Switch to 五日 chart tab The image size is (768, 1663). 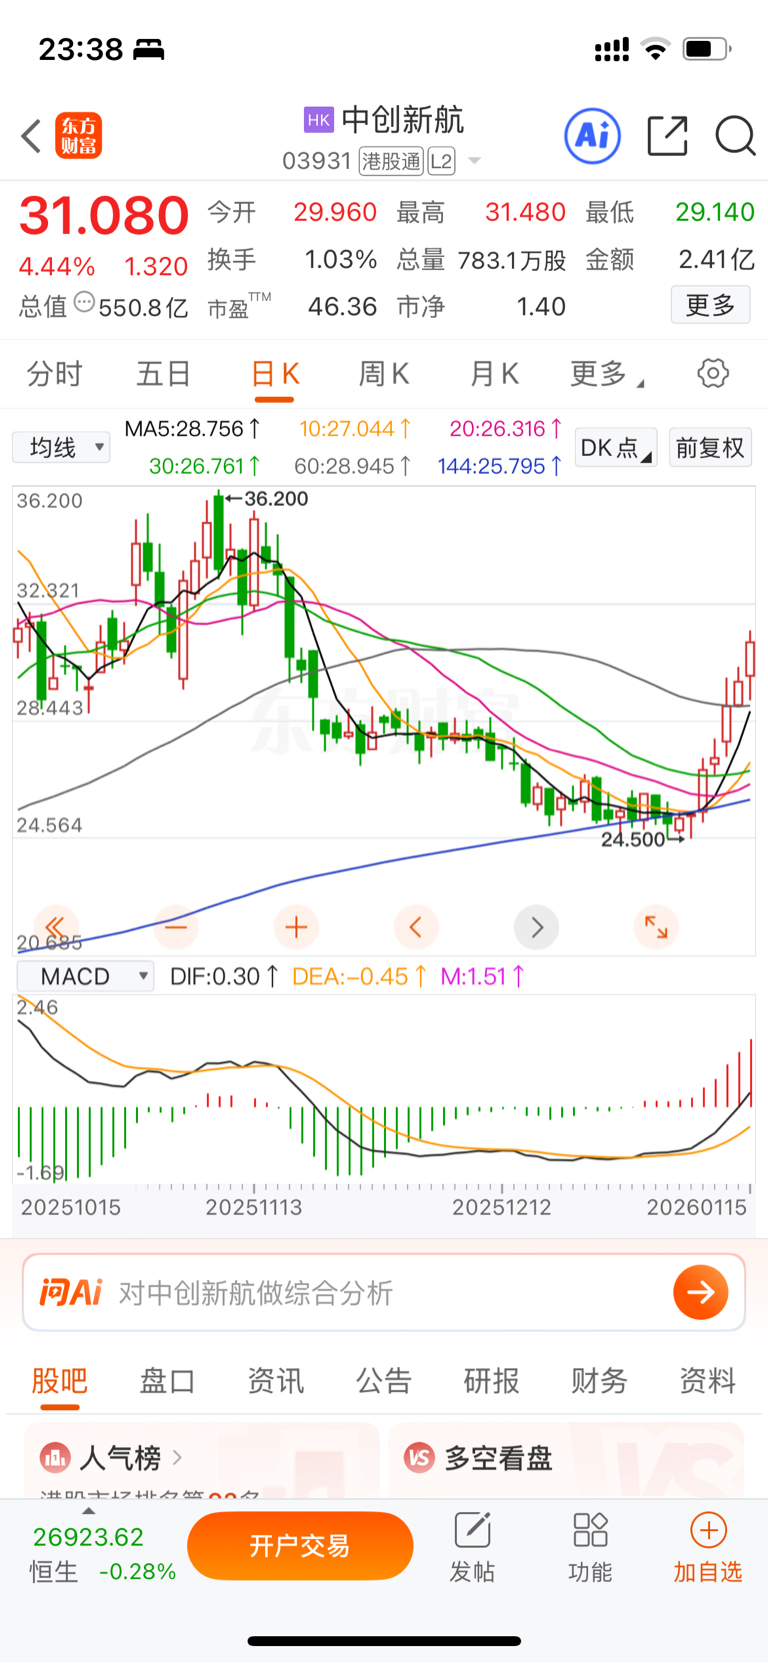(163, 374)
